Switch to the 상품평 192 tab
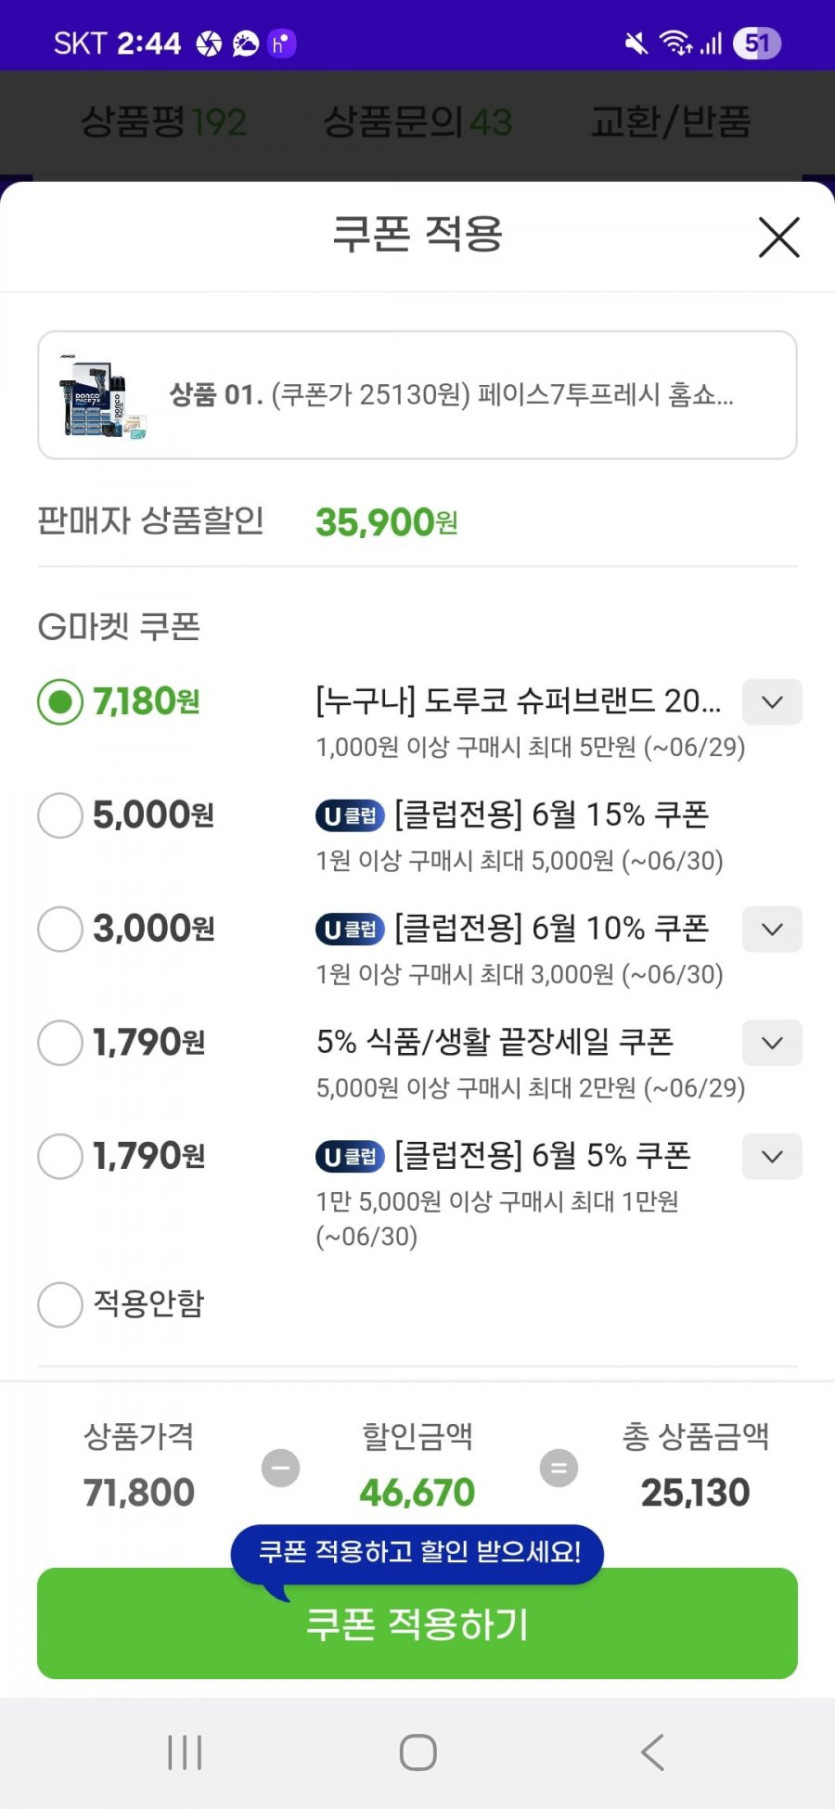 click(x=163, y=122)
